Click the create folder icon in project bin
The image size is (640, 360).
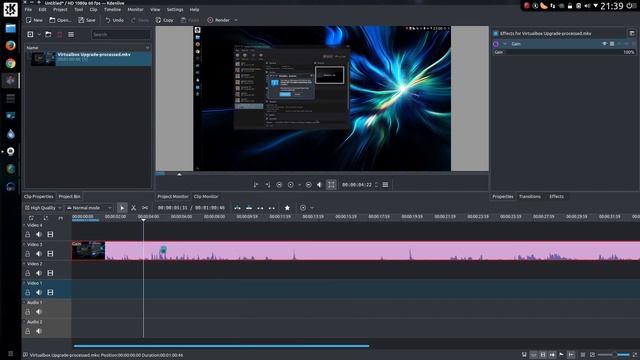[48, 35]
